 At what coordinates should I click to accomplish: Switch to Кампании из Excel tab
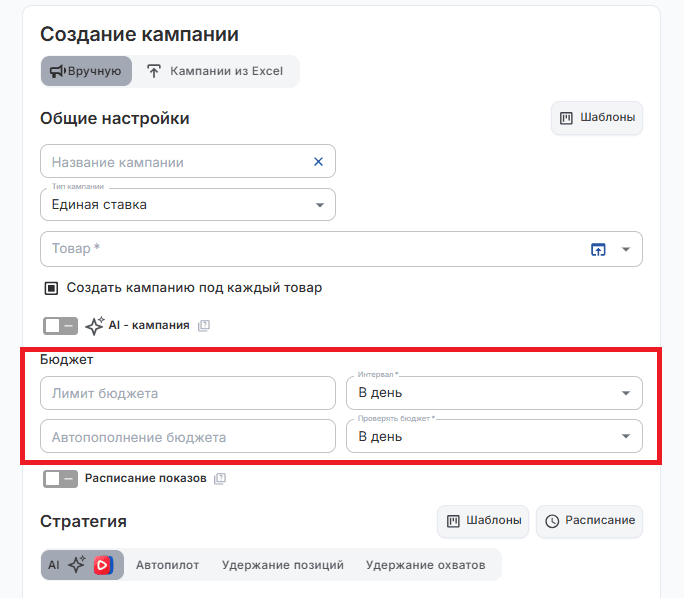click(215, 71)
